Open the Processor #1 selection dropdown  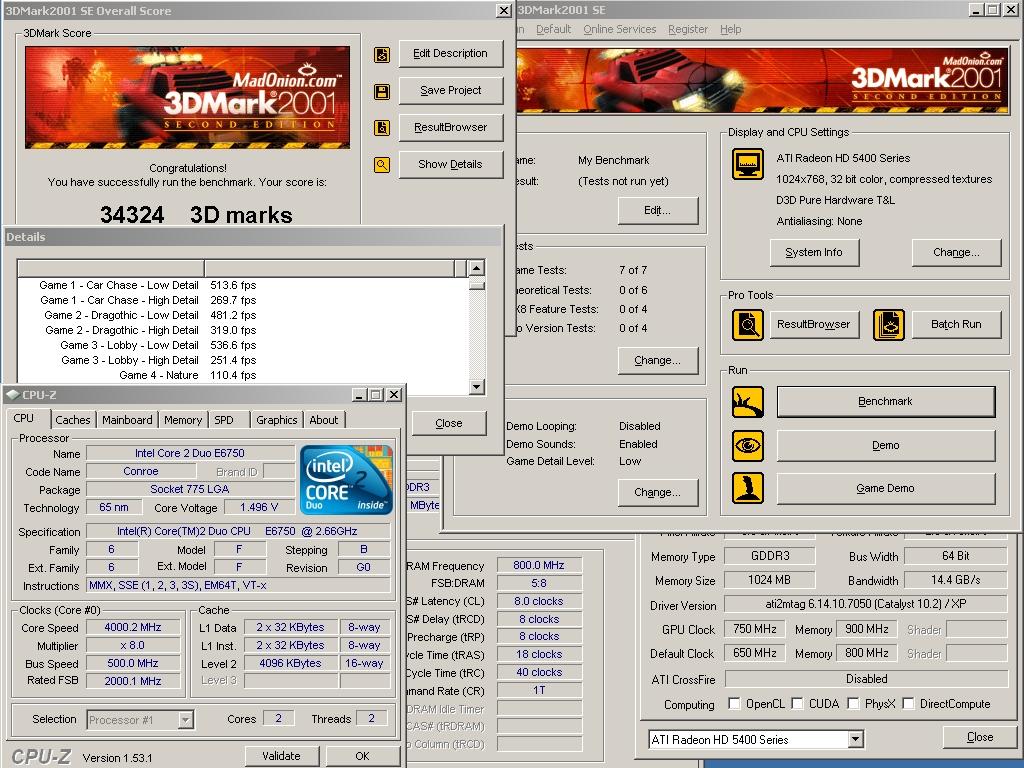coord(185,720)
